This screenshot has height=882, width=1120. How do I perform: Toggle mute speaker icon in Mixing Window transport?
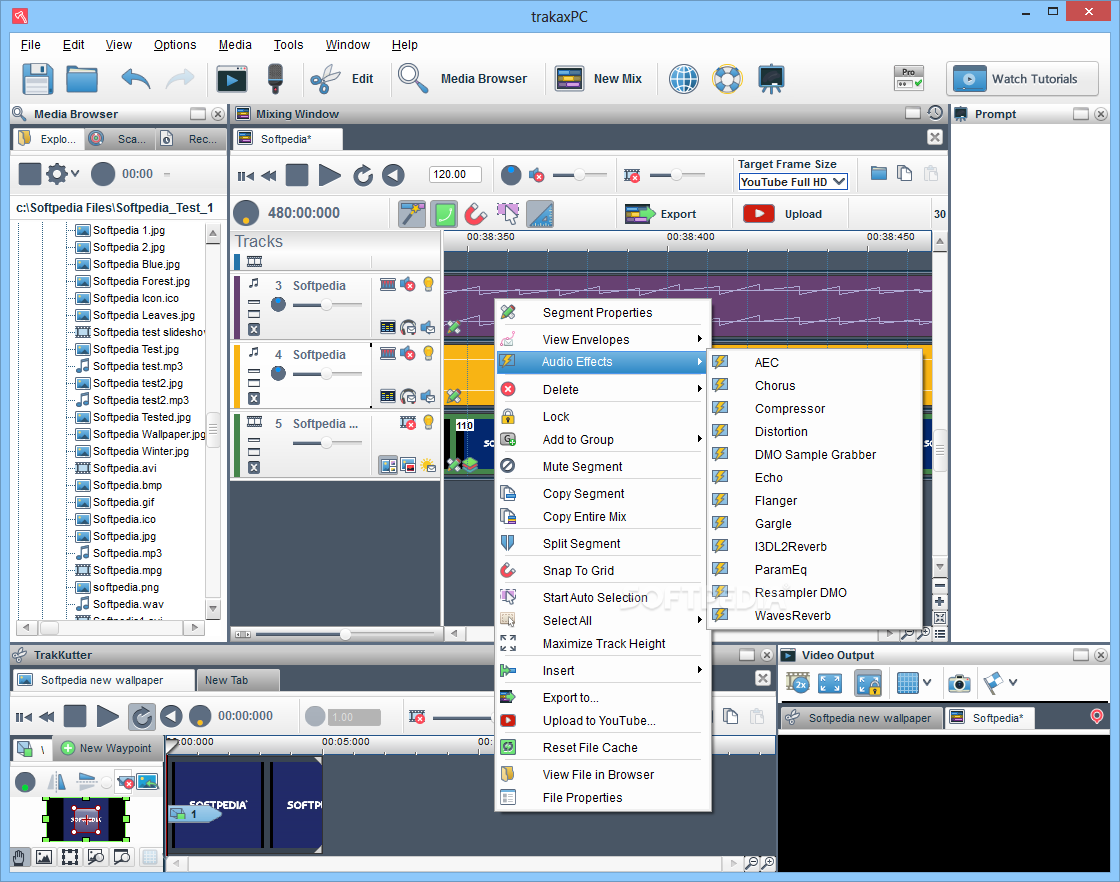point(536,174)
